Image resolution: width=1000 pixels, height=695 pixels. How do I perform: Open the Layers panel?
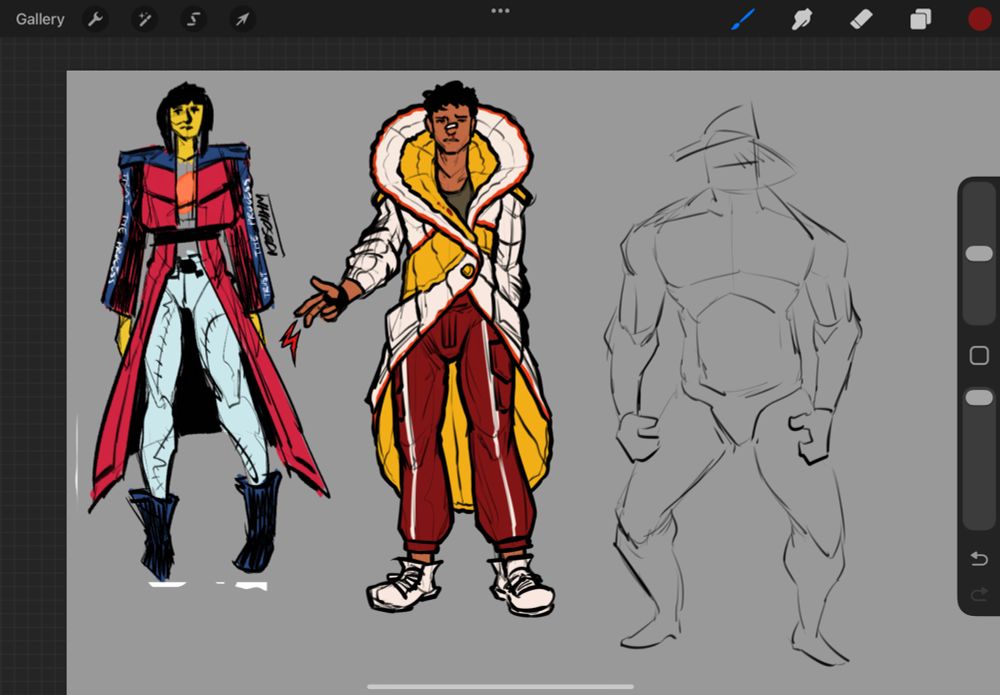click(x=920, y=19)
